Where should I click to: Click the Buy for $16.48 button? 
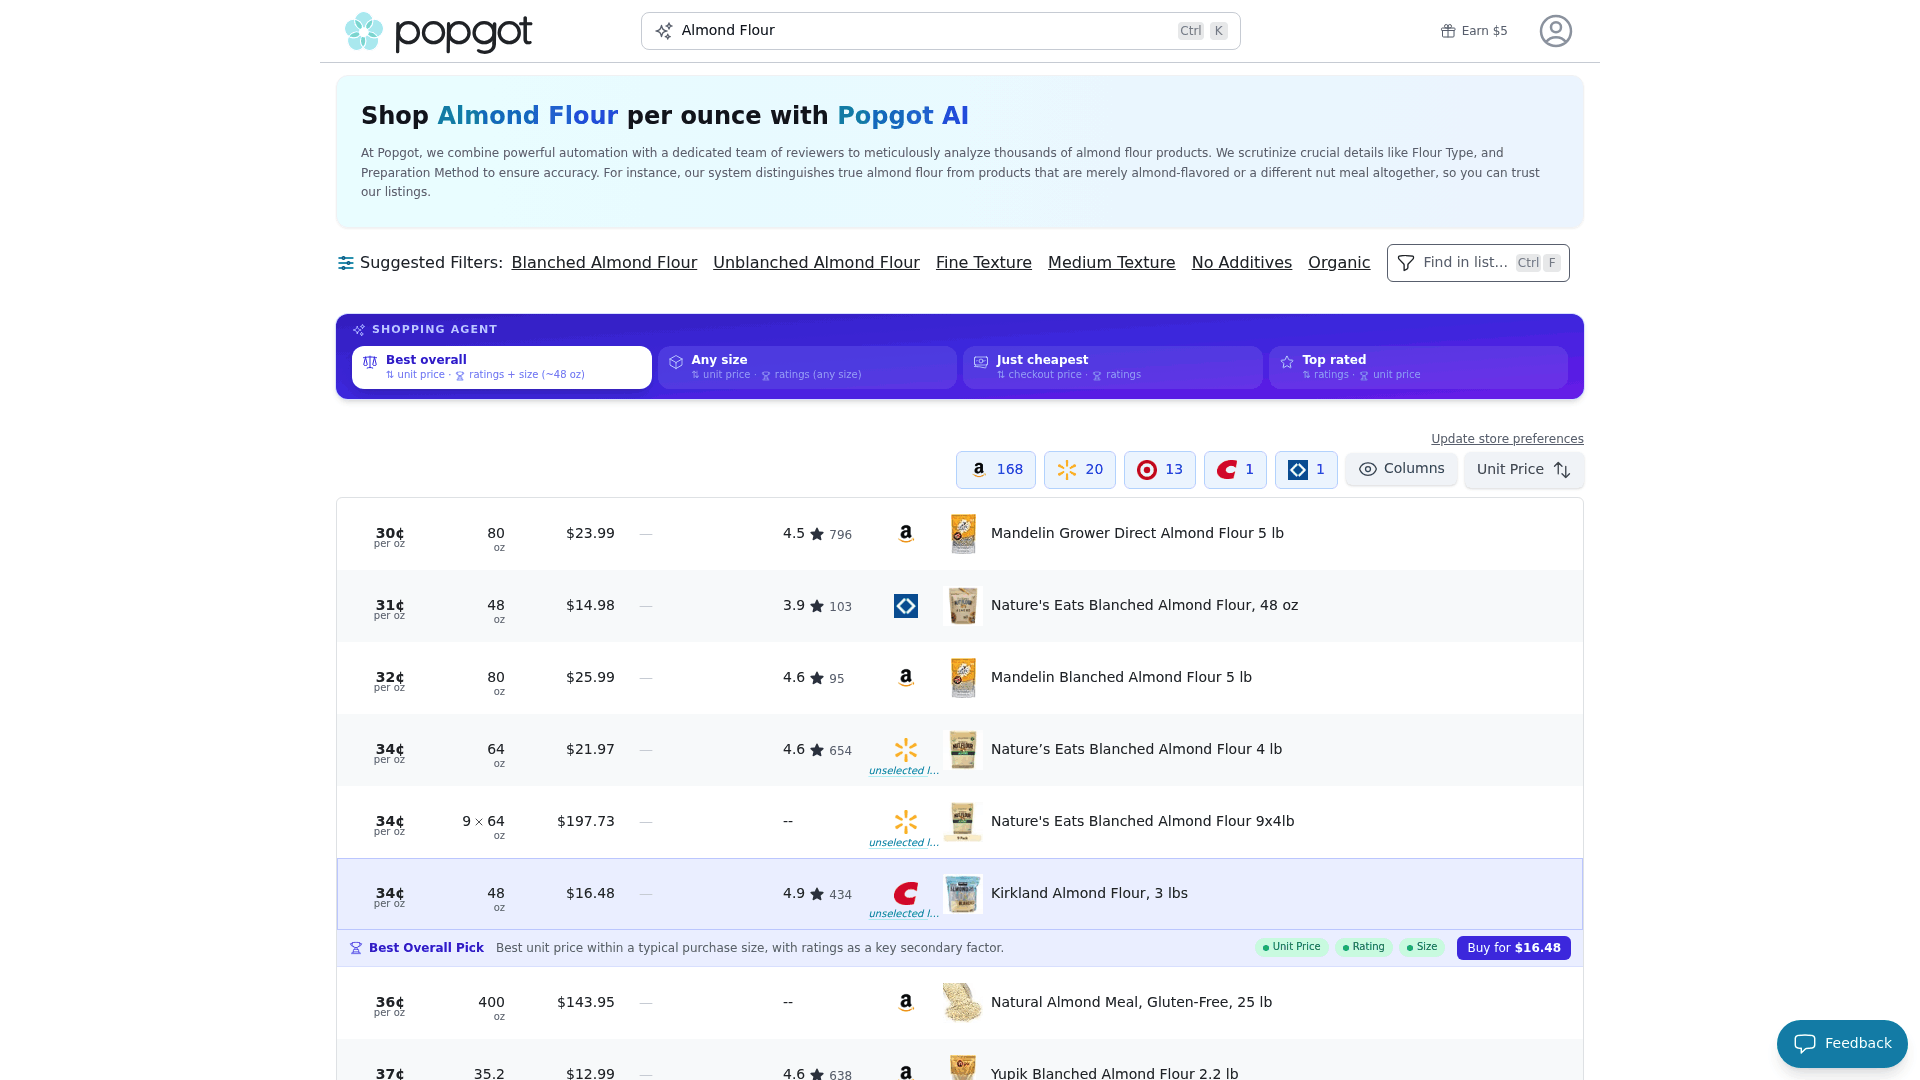tap(1513, 948)
